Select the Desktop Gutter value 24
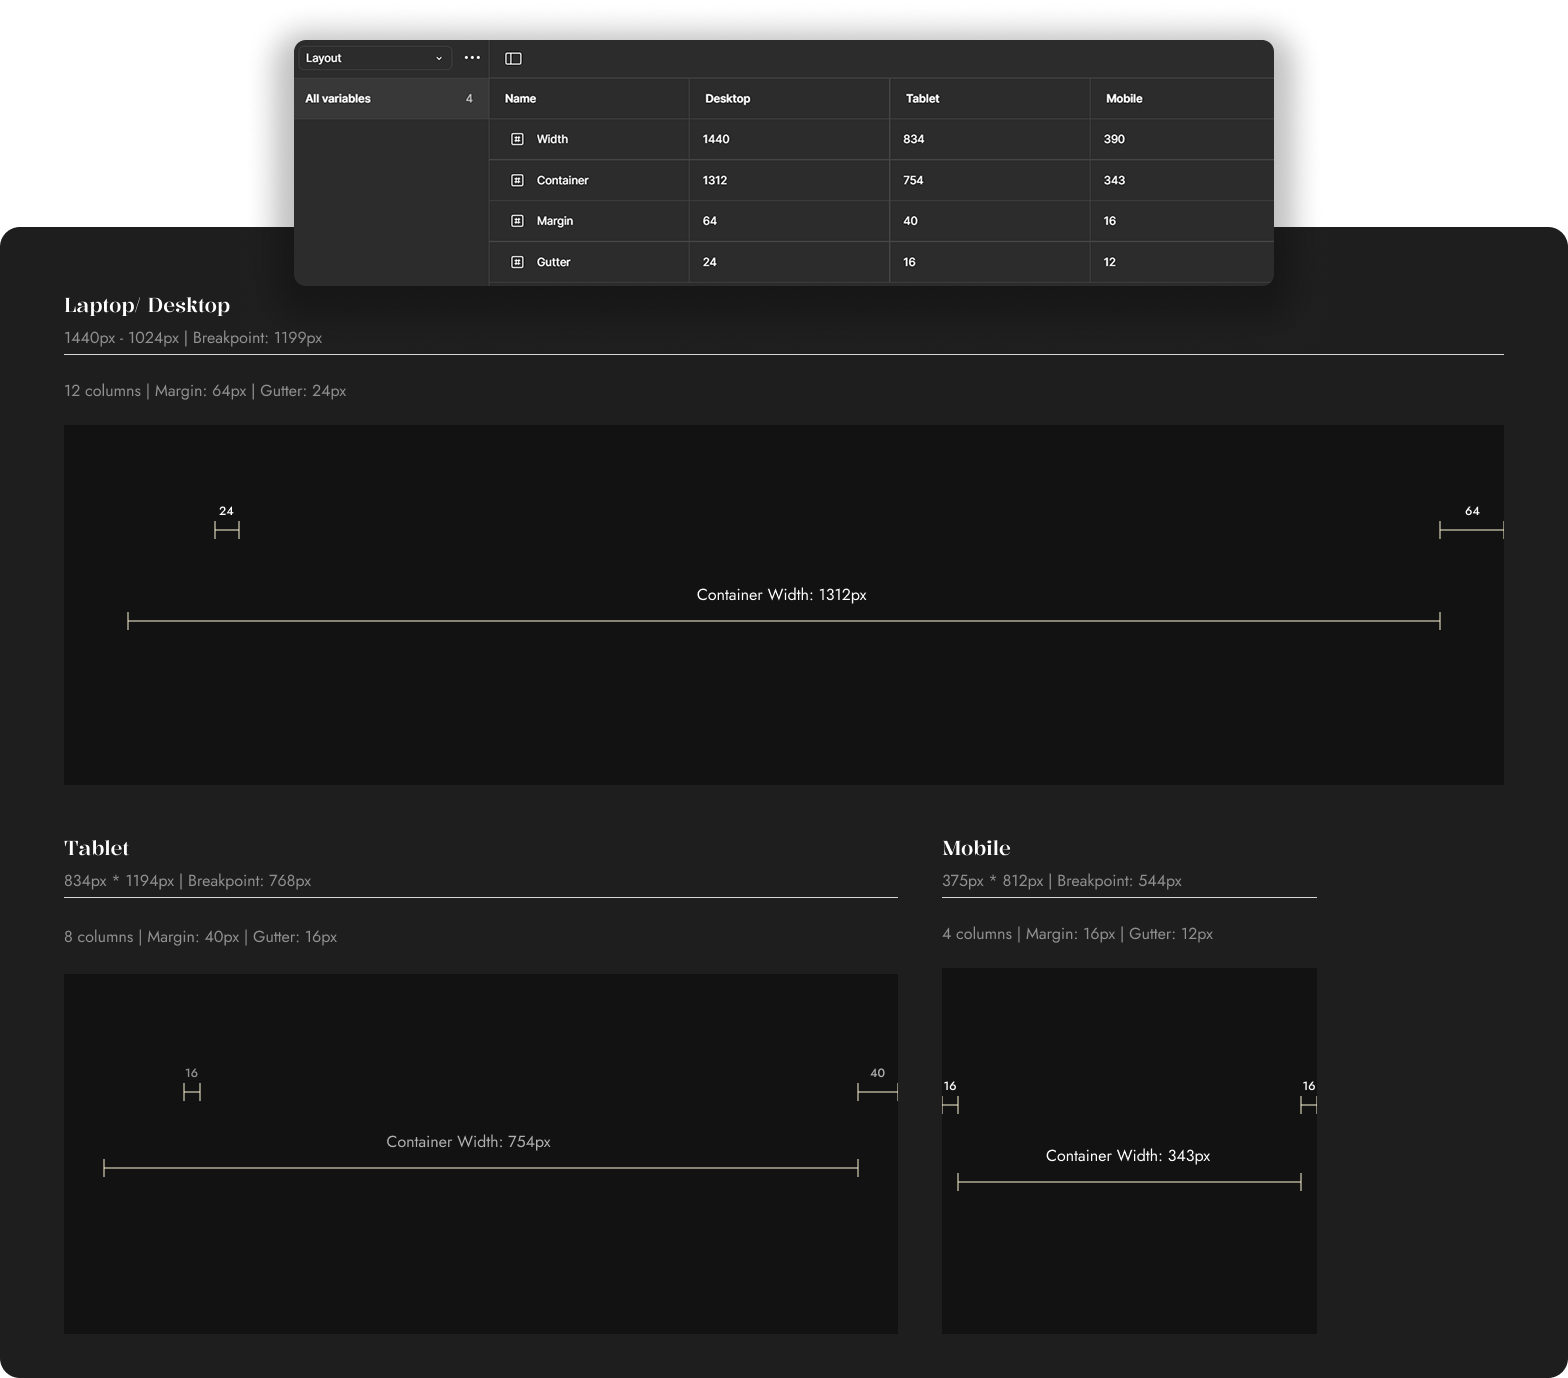The image size is (1568, 1378). [x=710, y=262]
